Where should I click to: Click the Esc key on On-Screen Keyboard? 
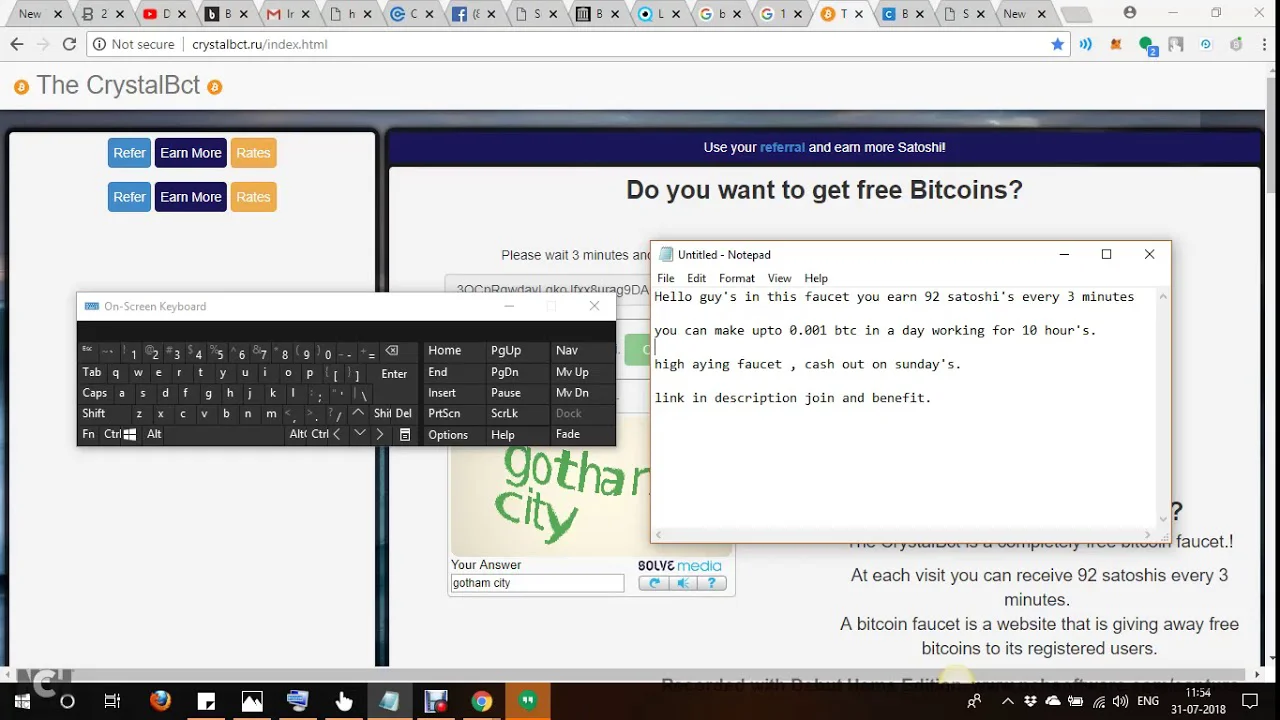point(89,351)
